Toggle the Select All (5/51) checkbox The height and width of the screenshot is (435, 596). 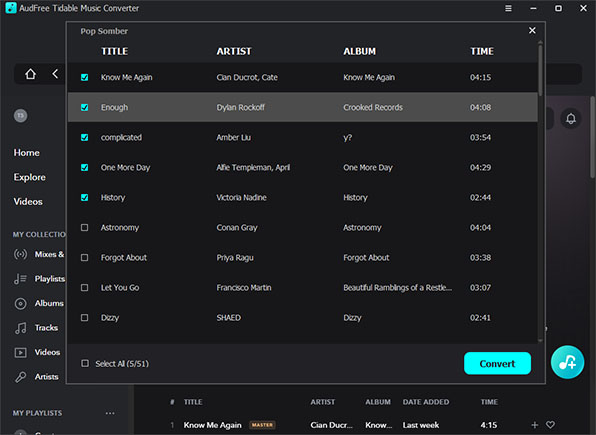(85, 364)
